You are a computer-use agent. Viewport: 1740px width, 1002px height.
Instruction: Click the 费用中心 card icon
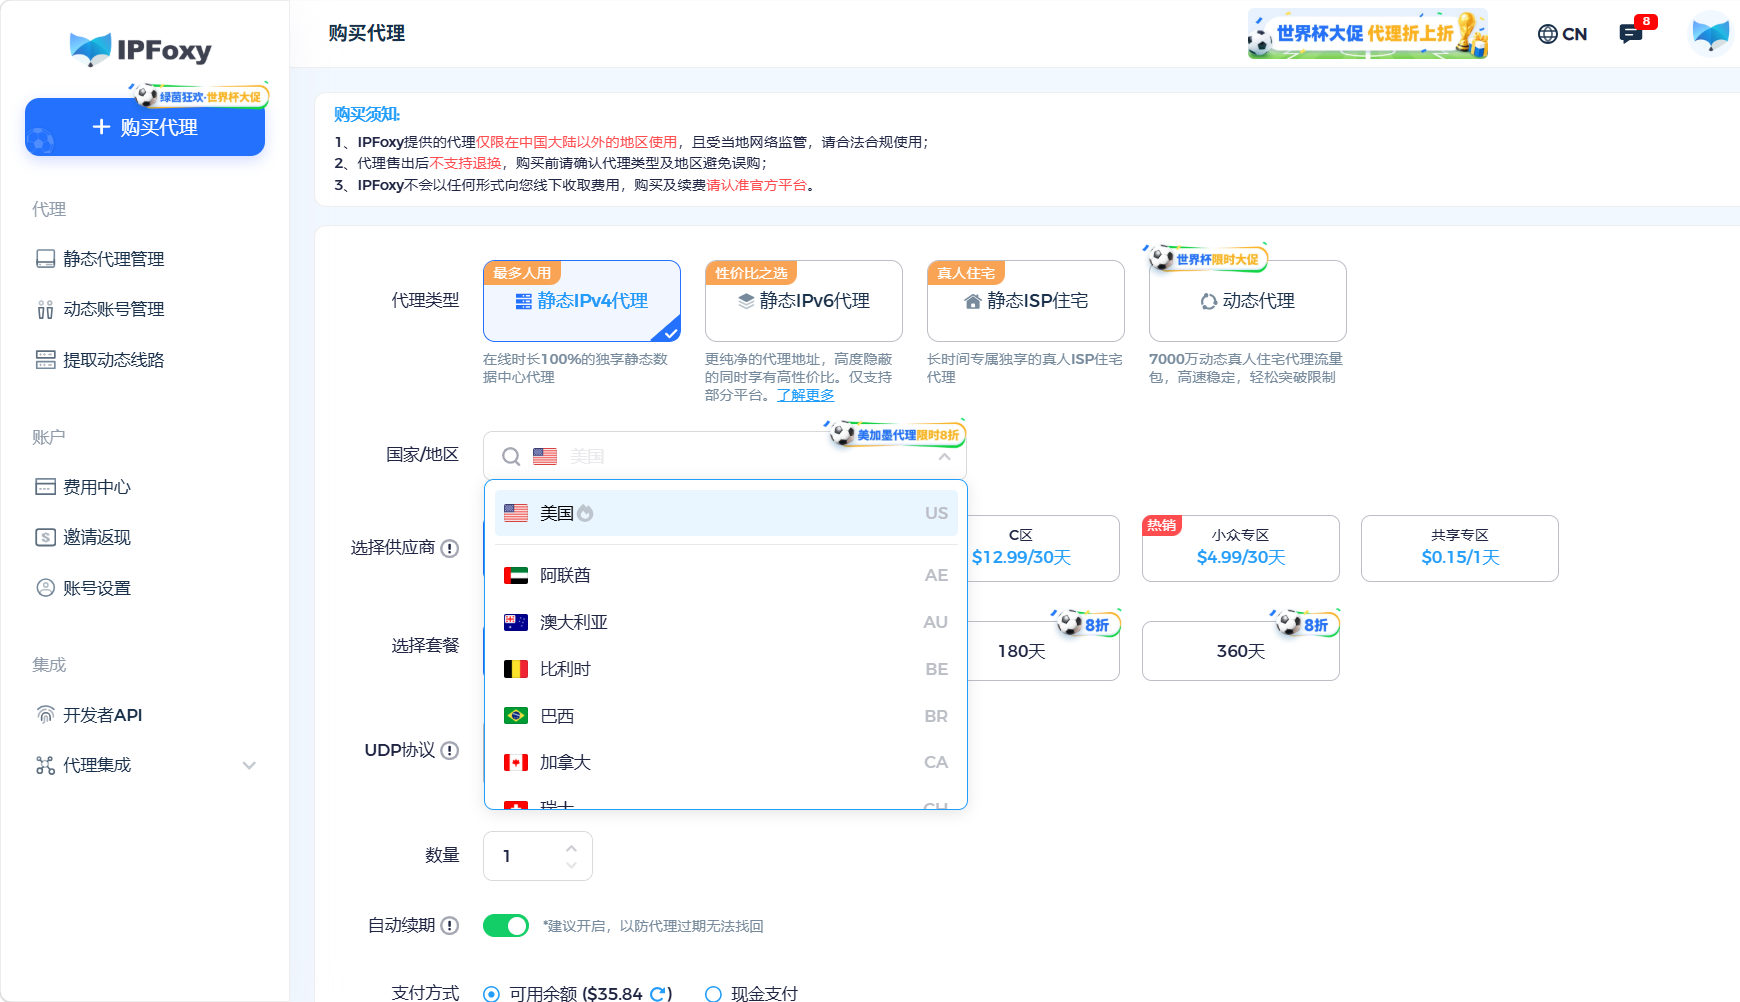click(45, 487)
